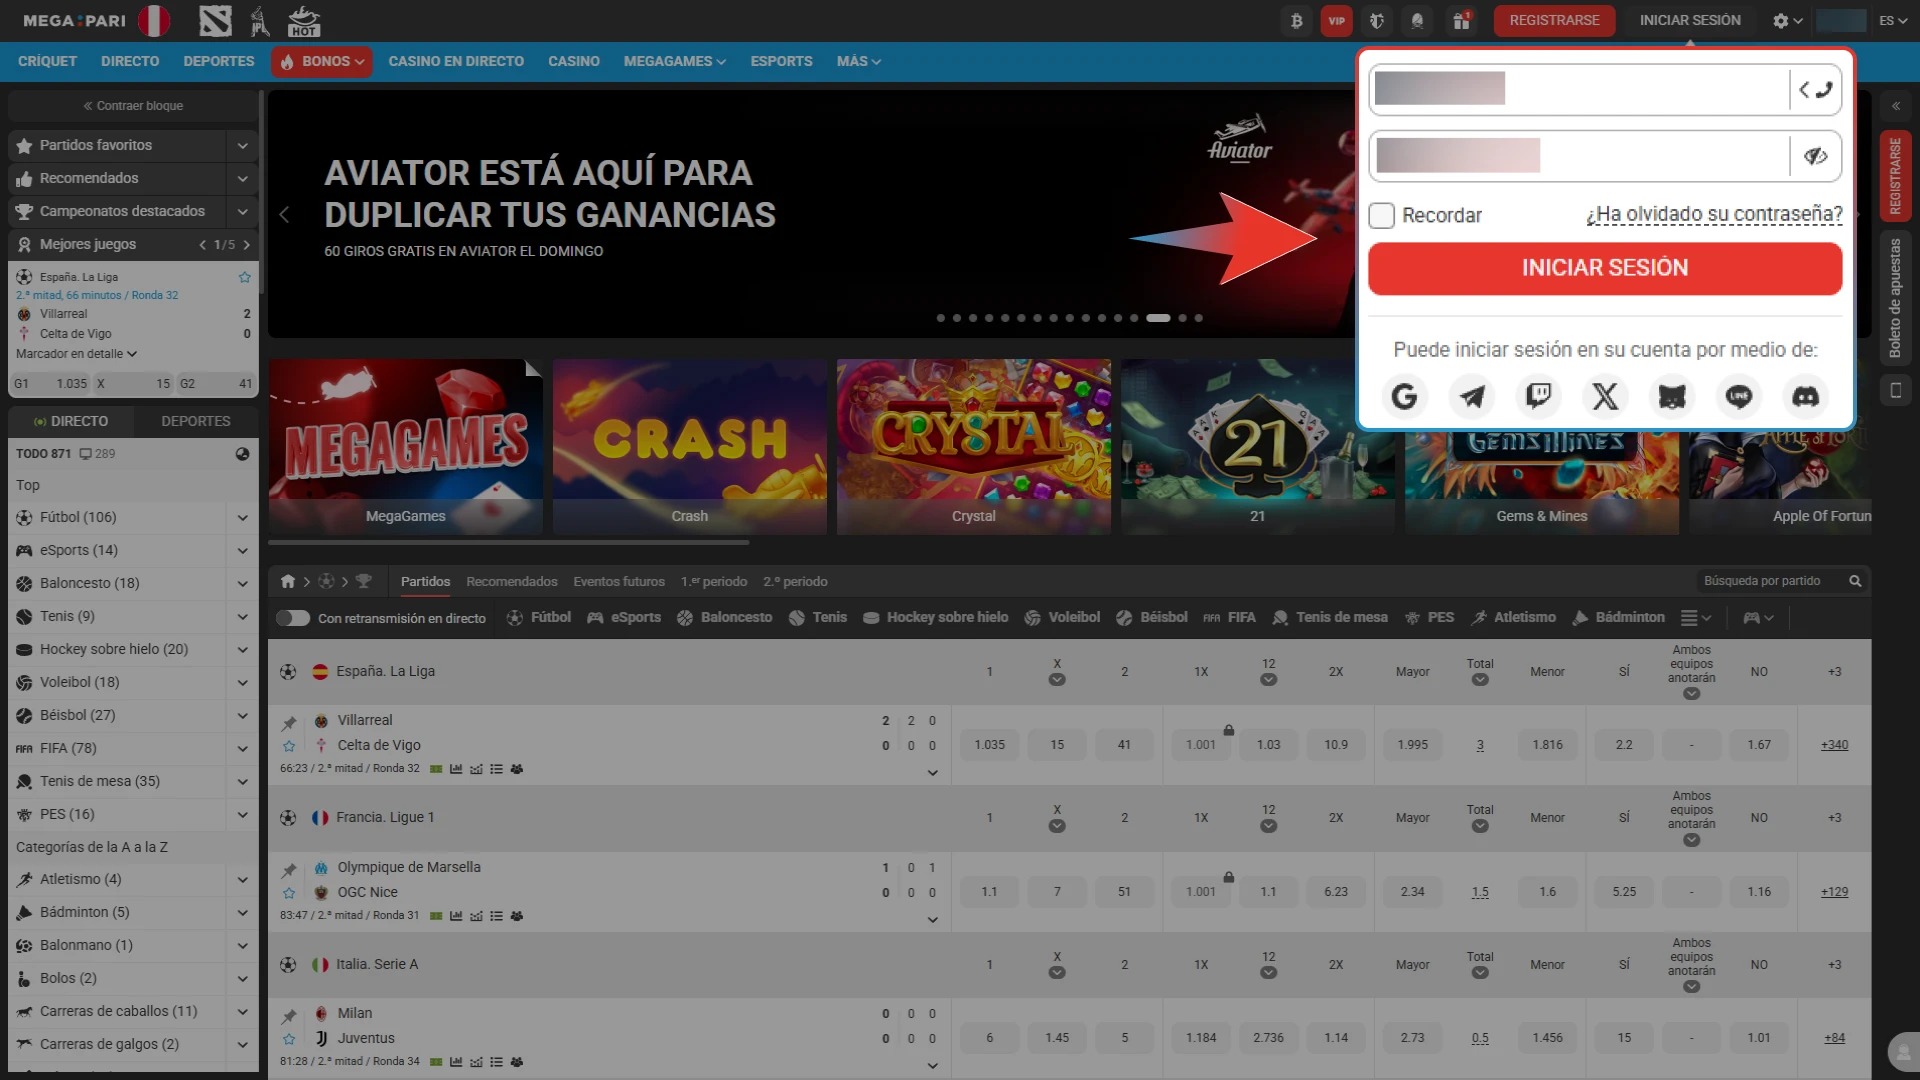Expand Partidos favoritos section

[x=242, y=146]
